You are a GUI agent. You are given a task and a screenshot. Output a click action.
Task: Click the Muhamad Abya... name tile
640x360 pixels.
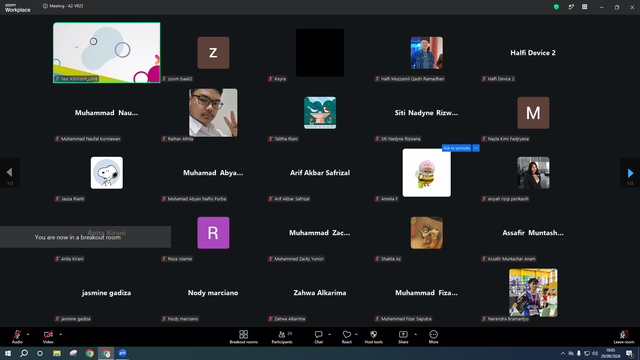point(213,173)
